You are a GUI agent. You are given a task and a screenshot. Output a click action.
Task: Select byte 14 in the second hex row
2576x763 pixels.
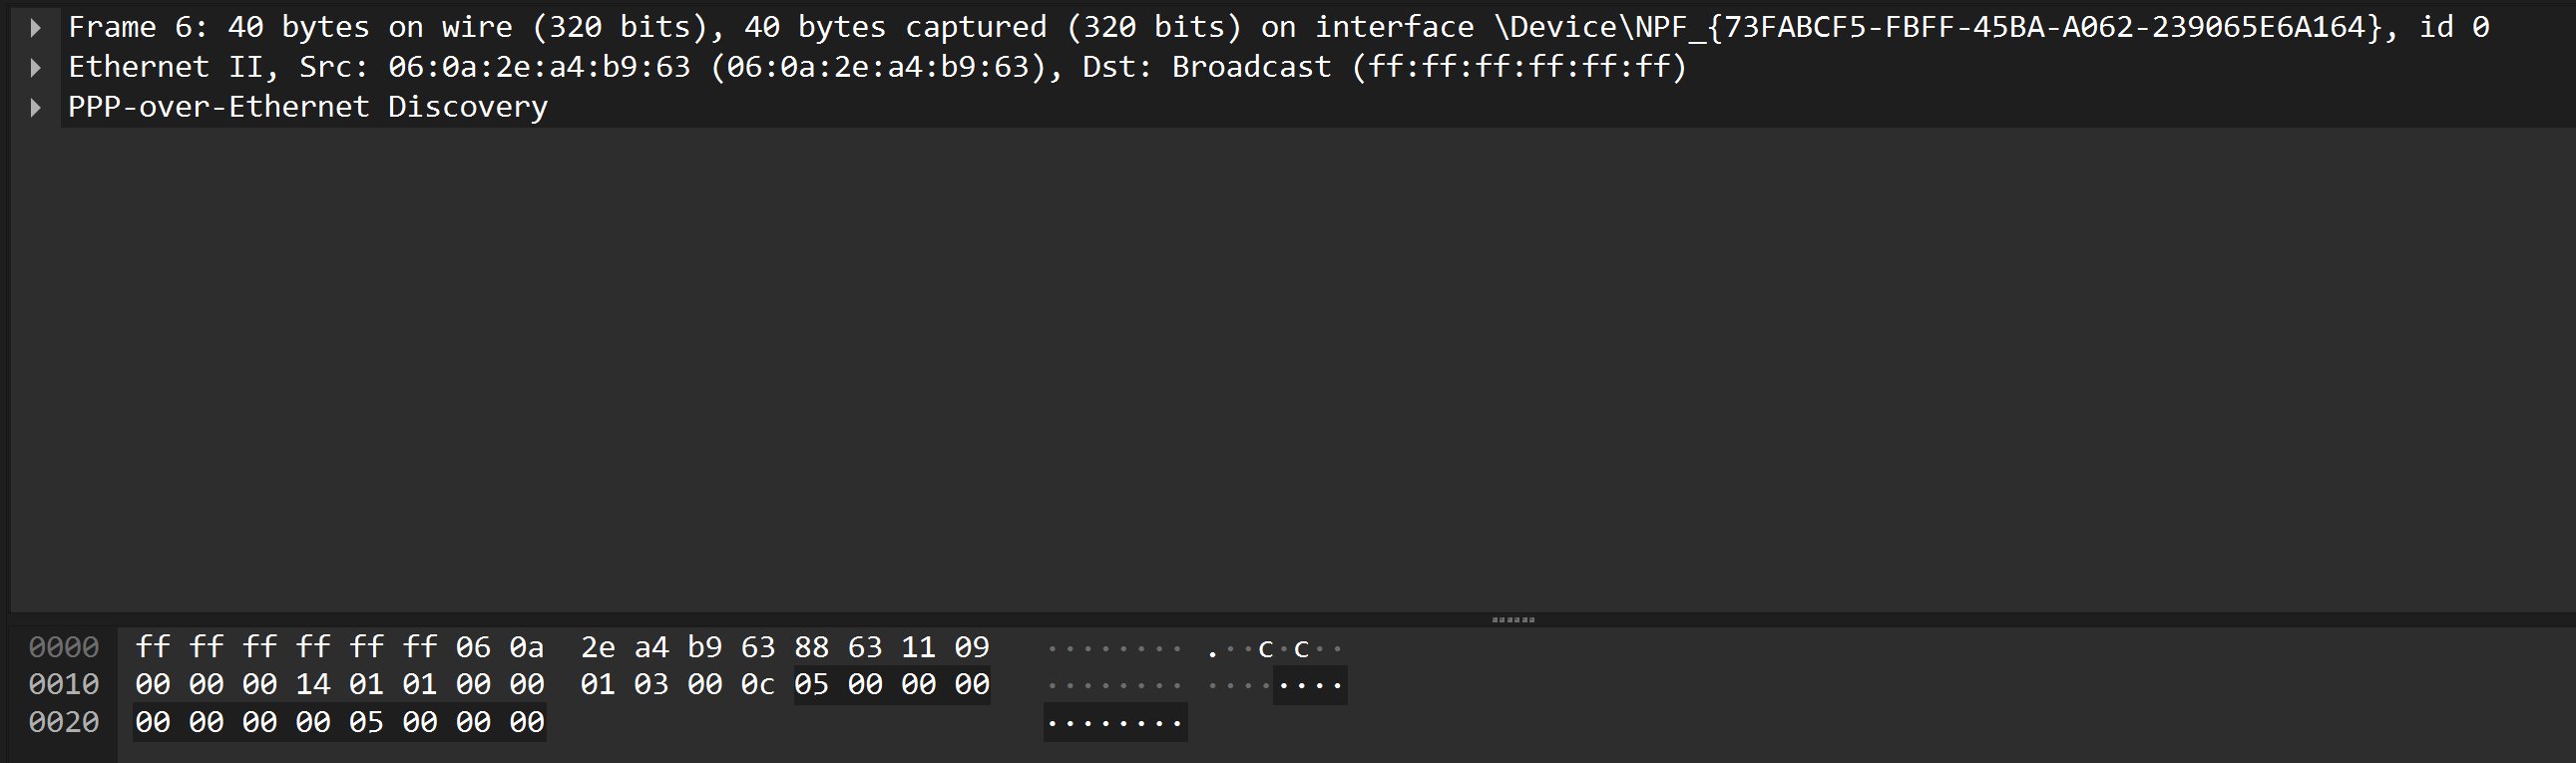313,685
